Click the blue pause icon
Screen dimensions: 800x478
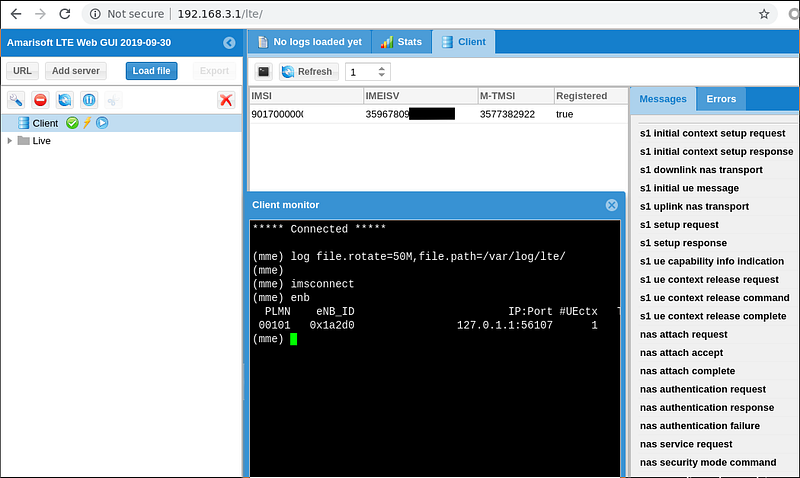[x=89, y=100]
